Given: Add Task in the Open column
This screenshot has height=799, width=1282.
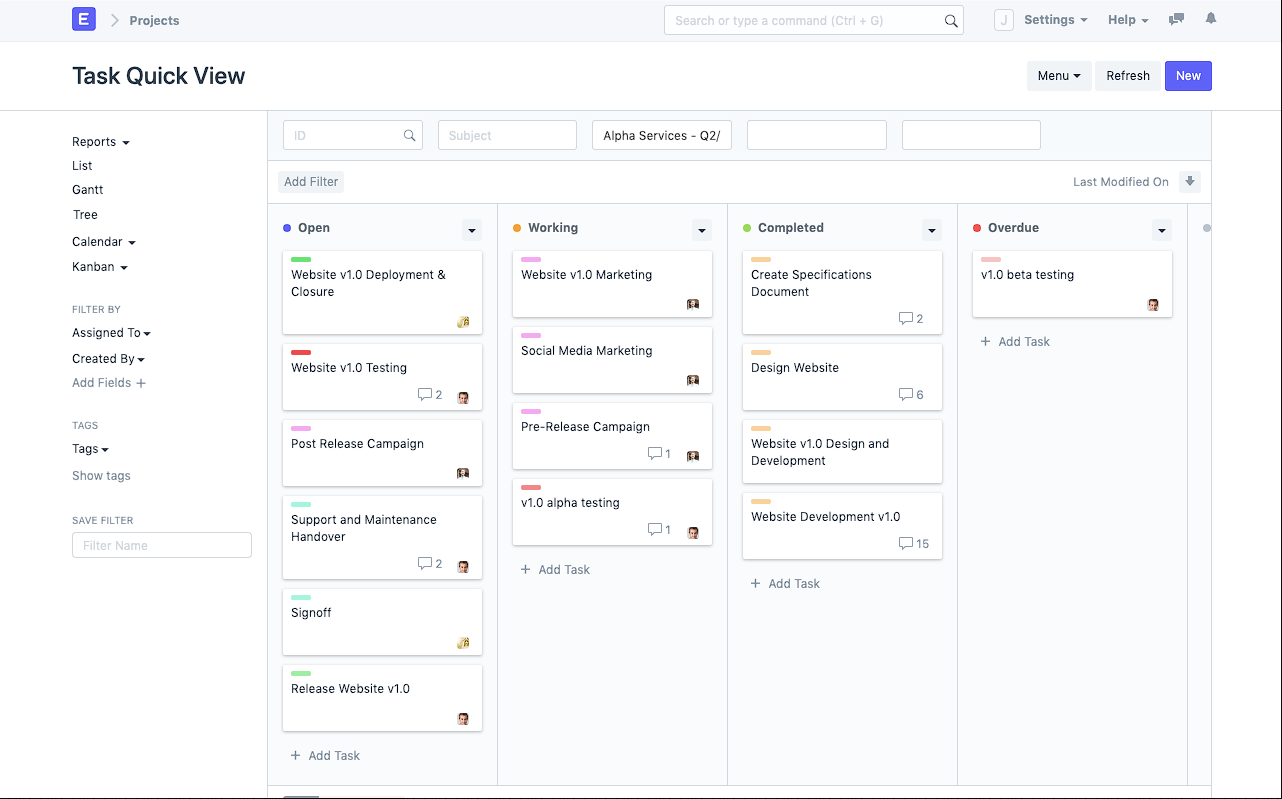Looking at the screenshot, I should tap(325, 756).
